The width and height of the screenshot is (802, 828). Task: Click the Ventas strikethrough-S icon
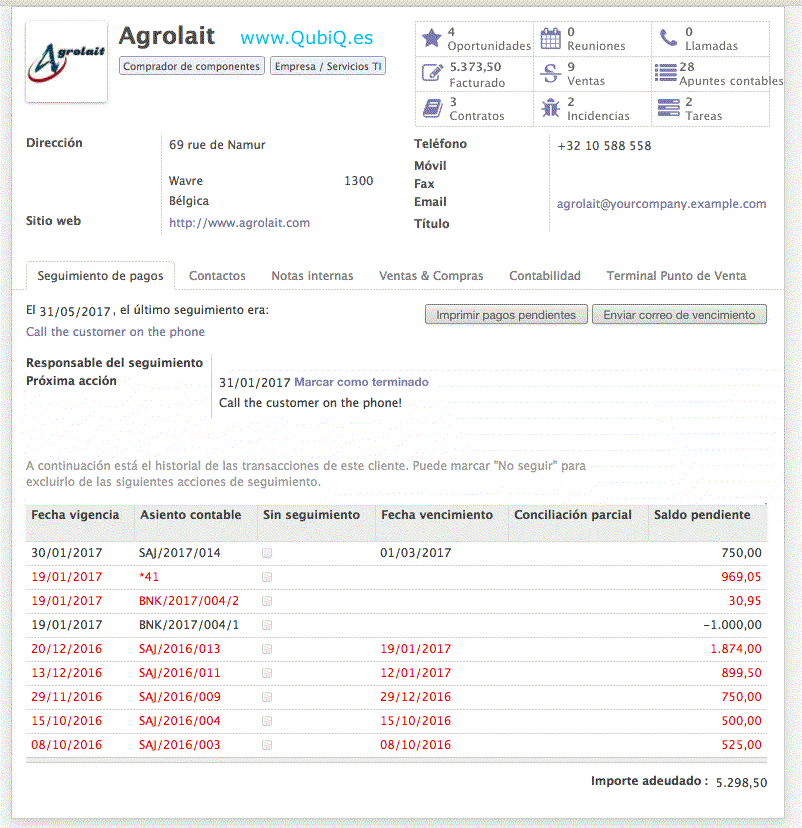550,73
